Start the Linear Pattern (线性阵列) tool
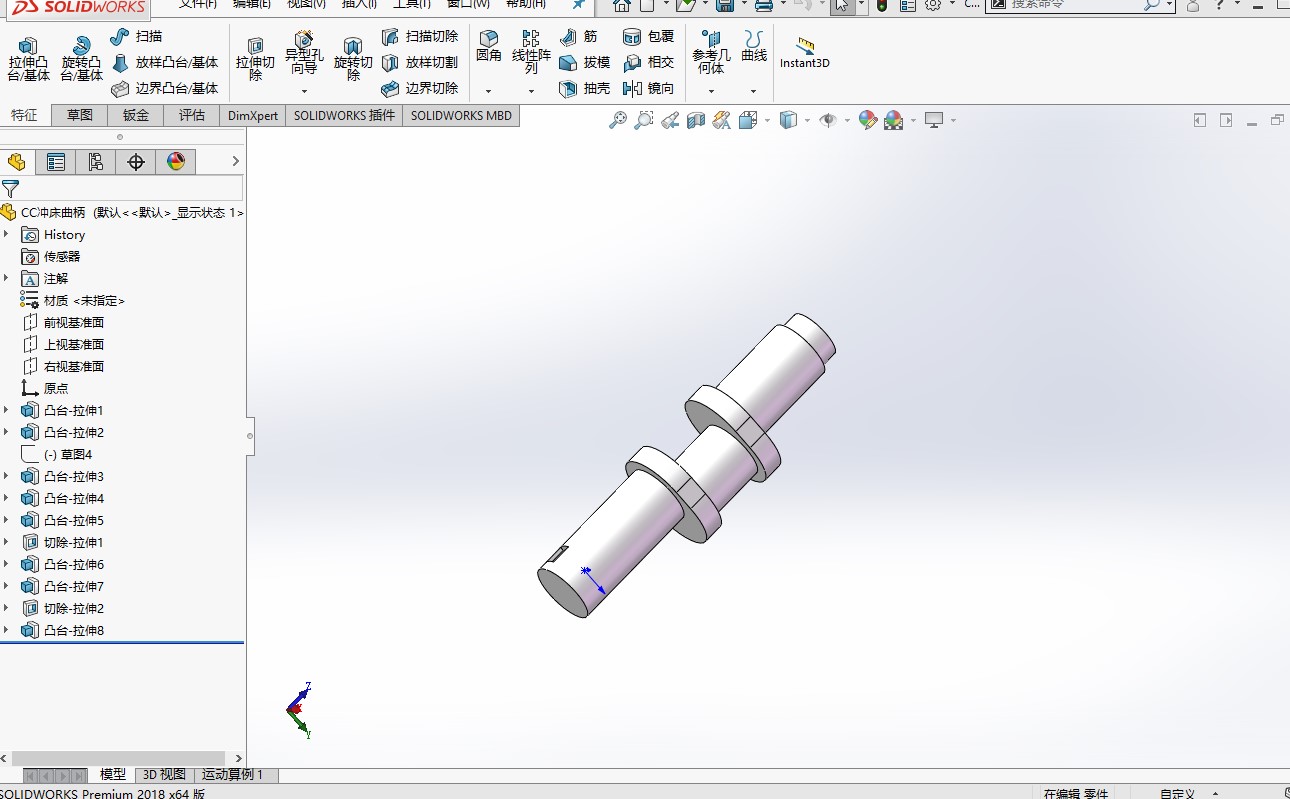The width and height of the screenshot is (1290, 799). click(x=531, y=52)
